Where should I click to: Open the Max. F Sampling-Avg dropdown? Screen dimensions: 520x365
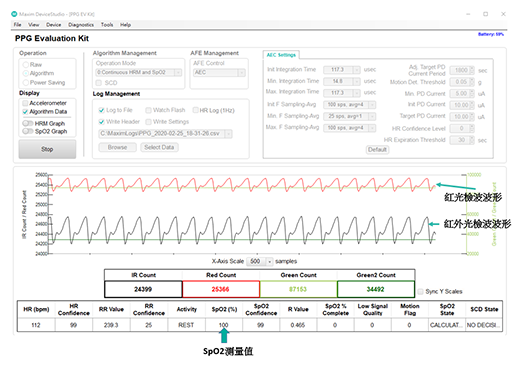pos(350,128)
